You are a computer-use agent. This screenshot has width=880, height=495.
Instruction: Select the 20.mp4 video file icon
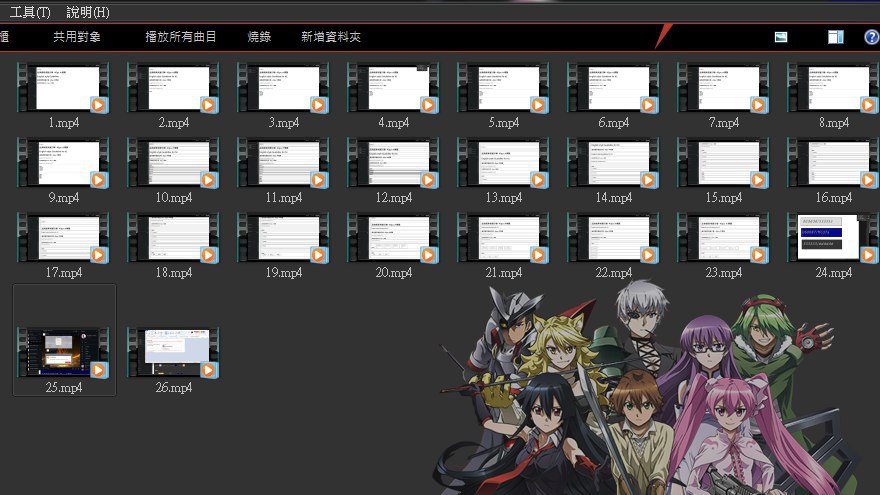(x=393, y=237)
